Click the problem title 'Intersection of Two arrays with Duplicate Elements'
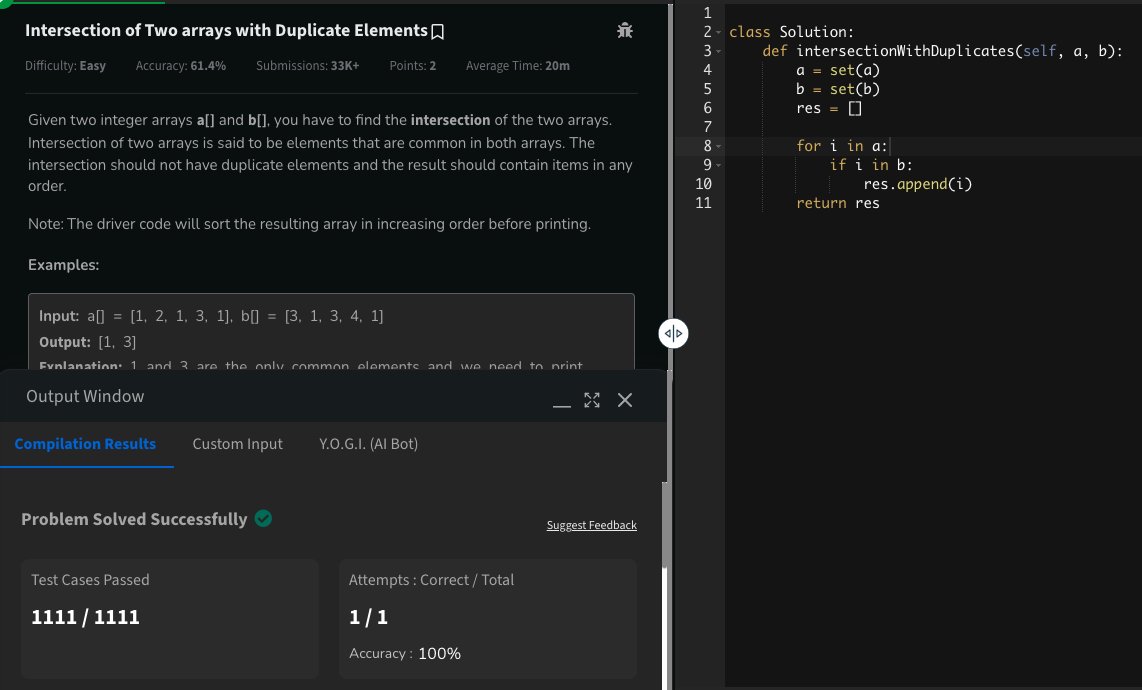Screen dimensions: 1142x690 (226, 31)
